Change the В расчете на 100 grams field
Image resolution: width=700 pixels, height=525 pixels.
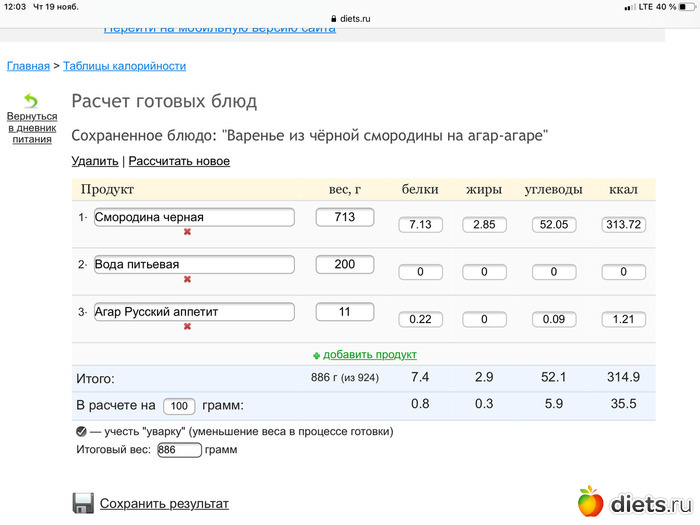tap(179, 406)
